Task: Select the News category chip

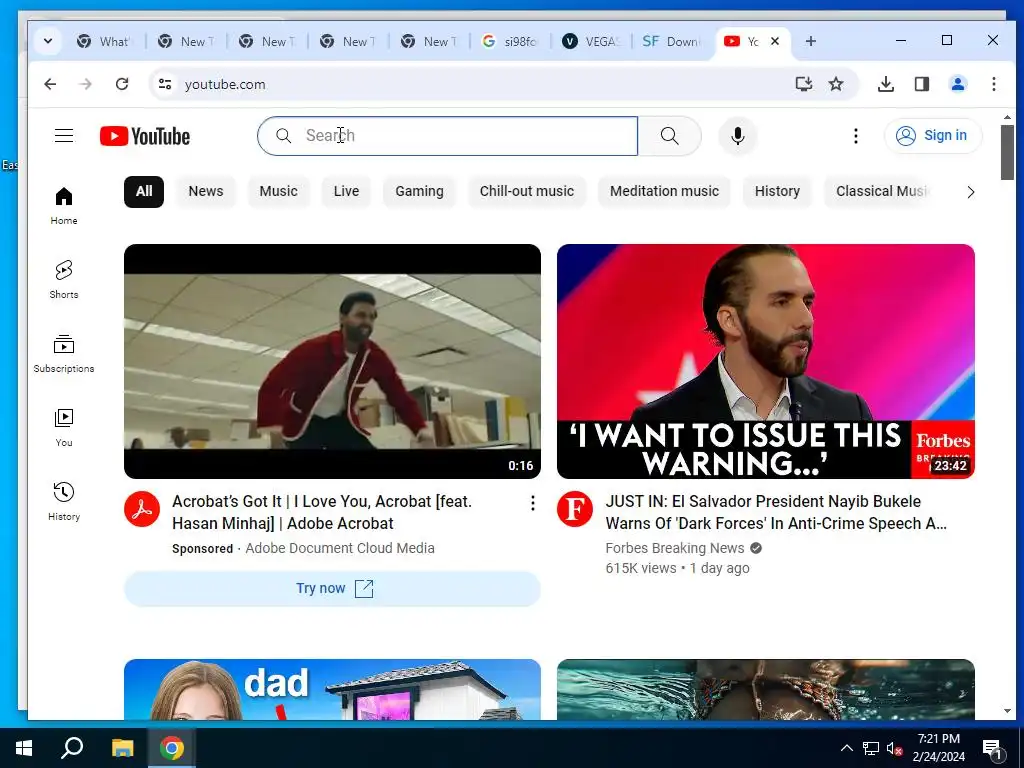Action: tap(206, 191)
